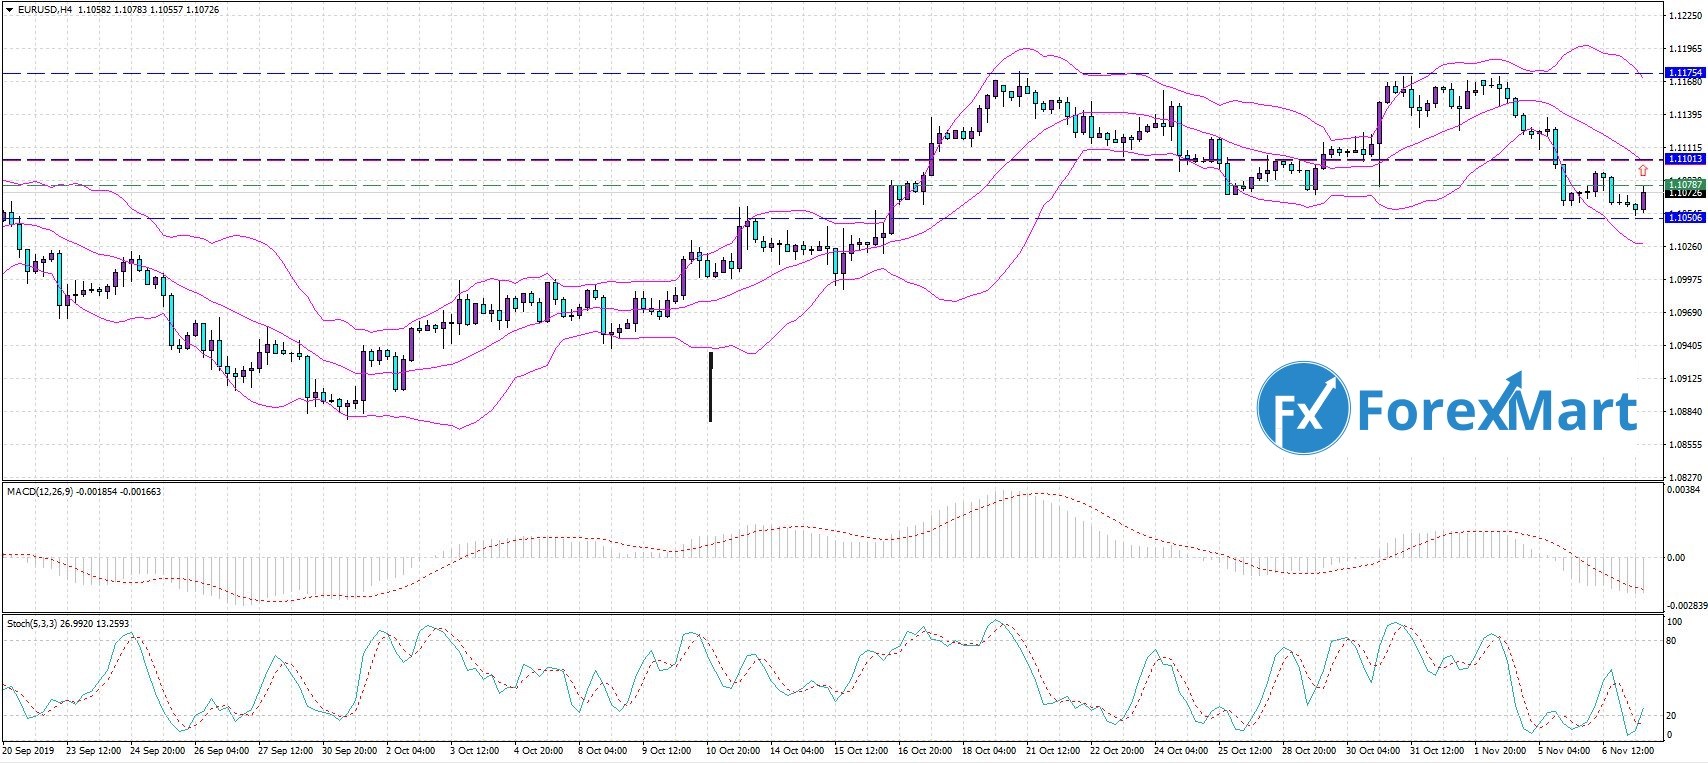Click the -0.002839 MACD scale value
The height and width of the screenshot is (763, 1708).
click(x=1685, y=606)
